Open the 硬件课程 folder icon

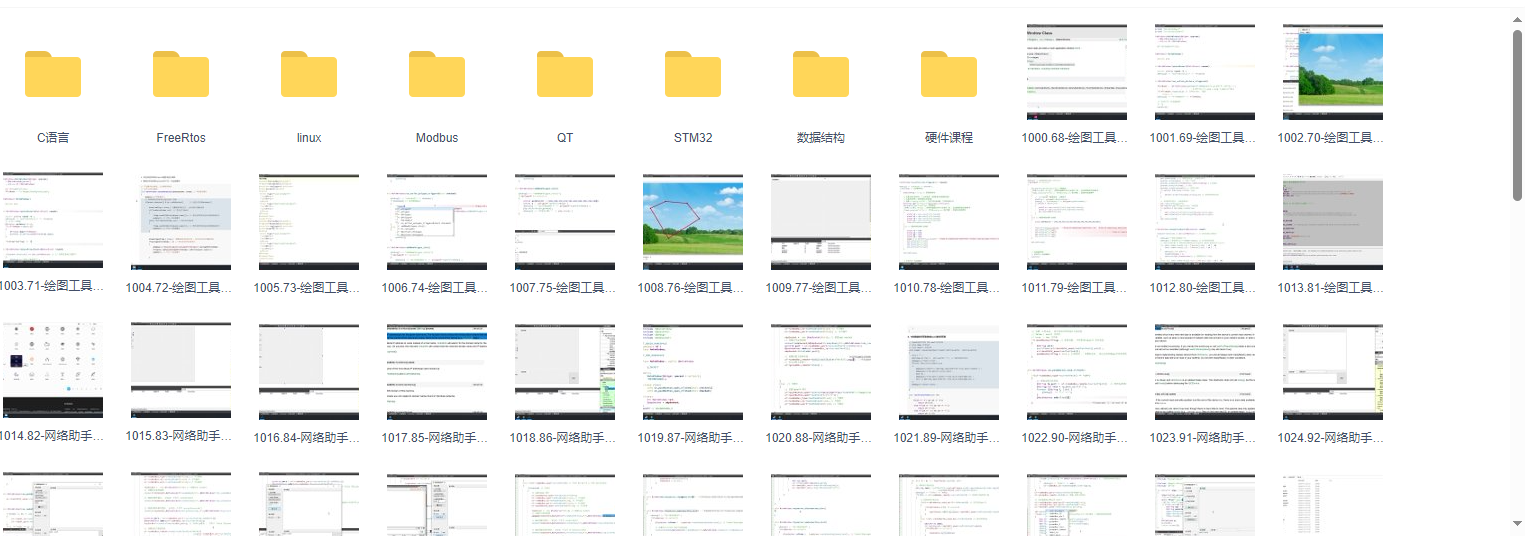[x=949, y=74]
